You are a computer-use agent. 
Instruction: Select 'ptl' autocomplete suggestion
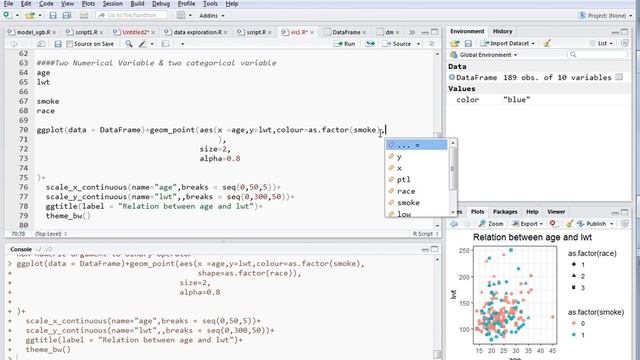click(x=416, y=180)
